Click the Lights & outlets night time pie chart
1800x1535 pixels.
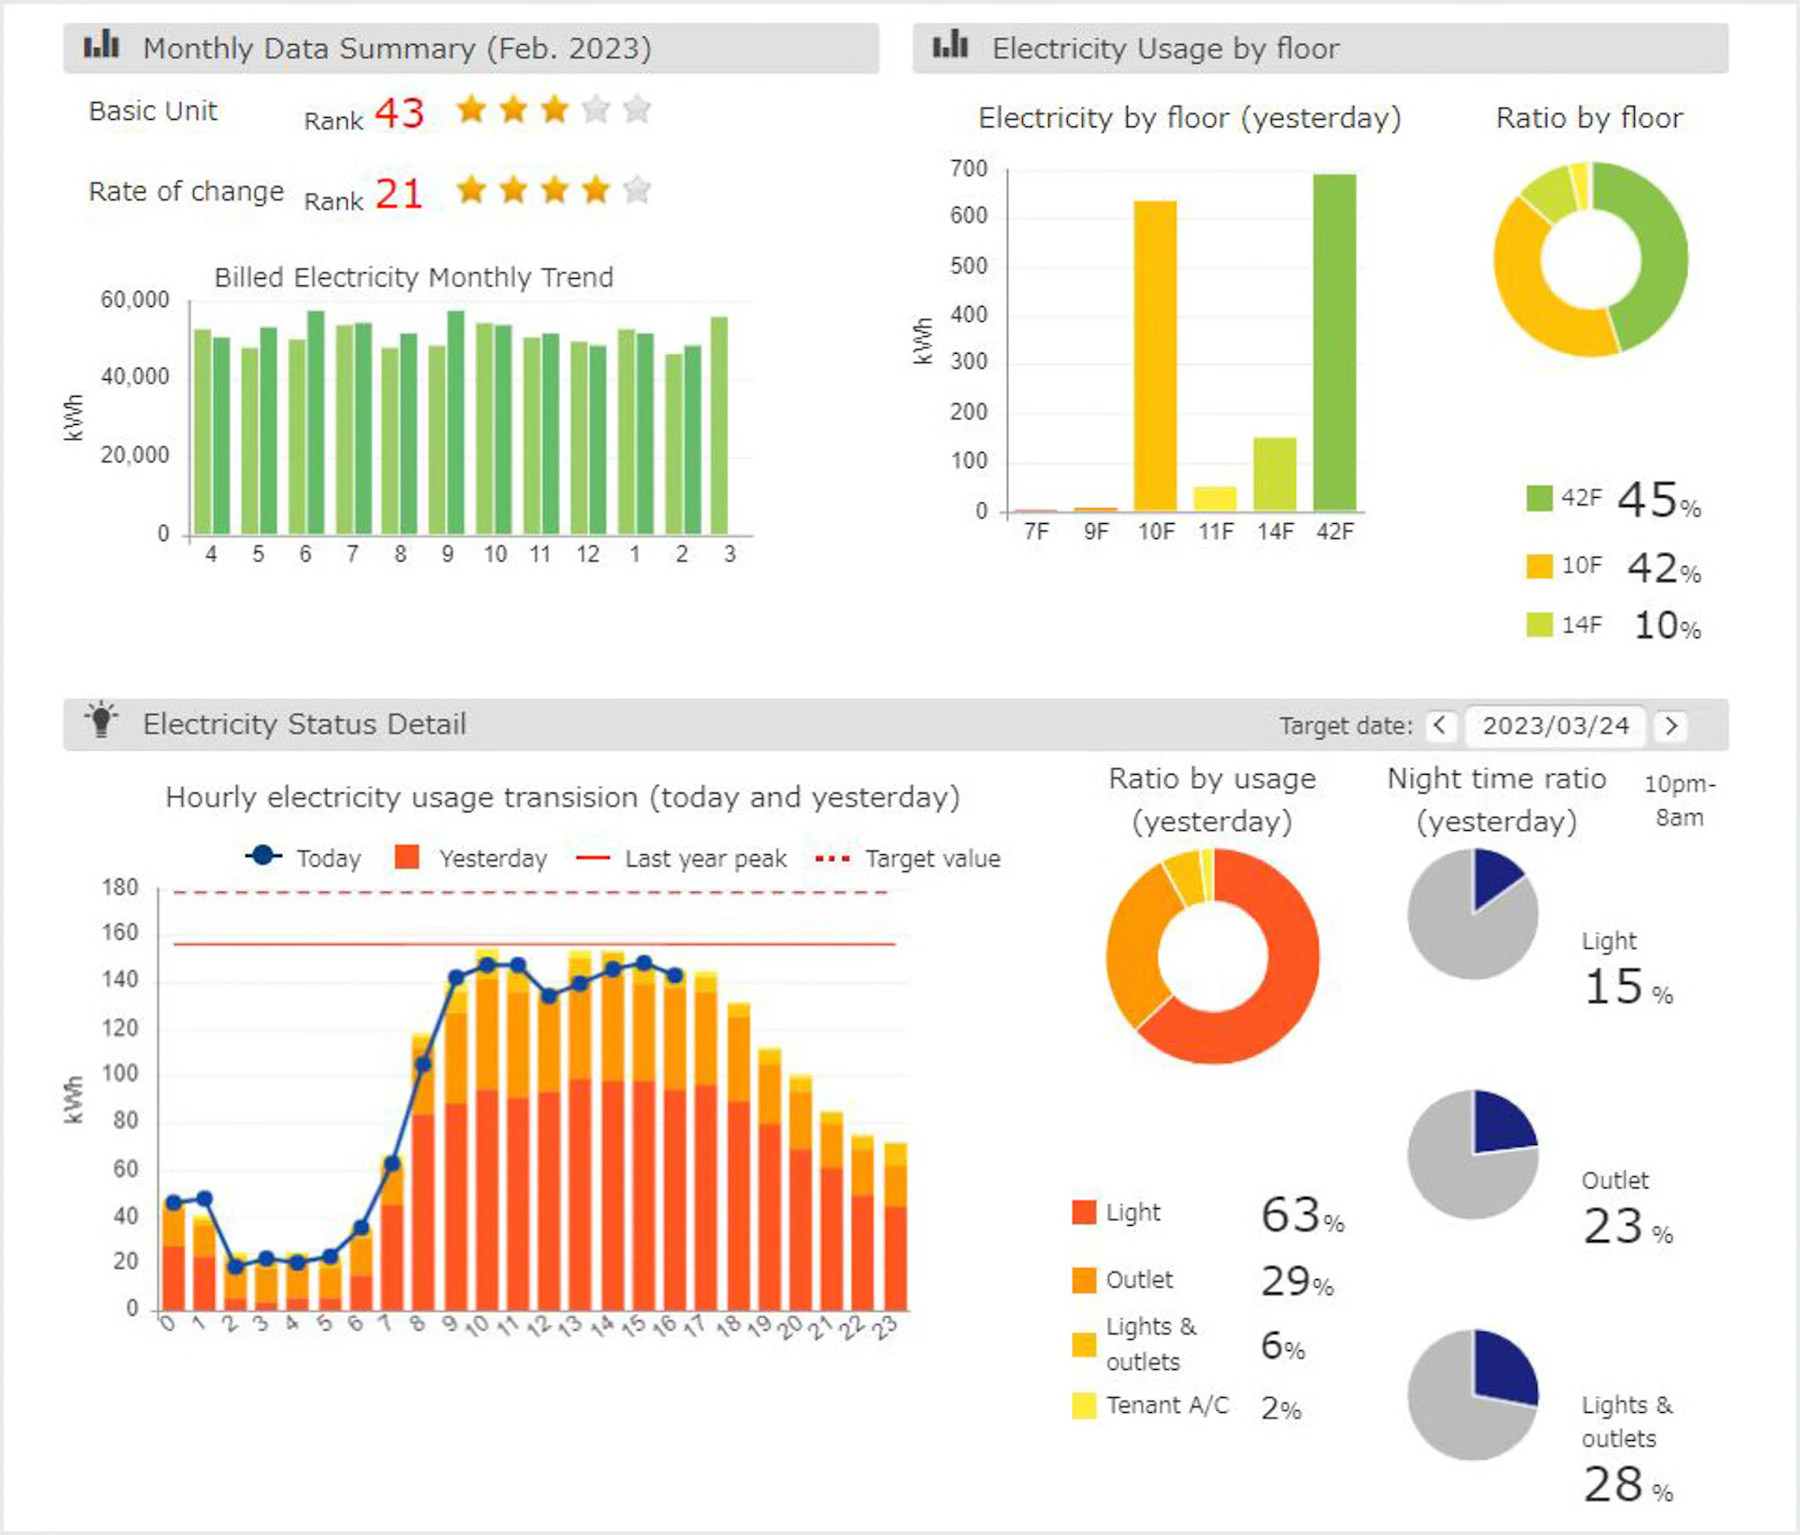click(1472, 1394)
